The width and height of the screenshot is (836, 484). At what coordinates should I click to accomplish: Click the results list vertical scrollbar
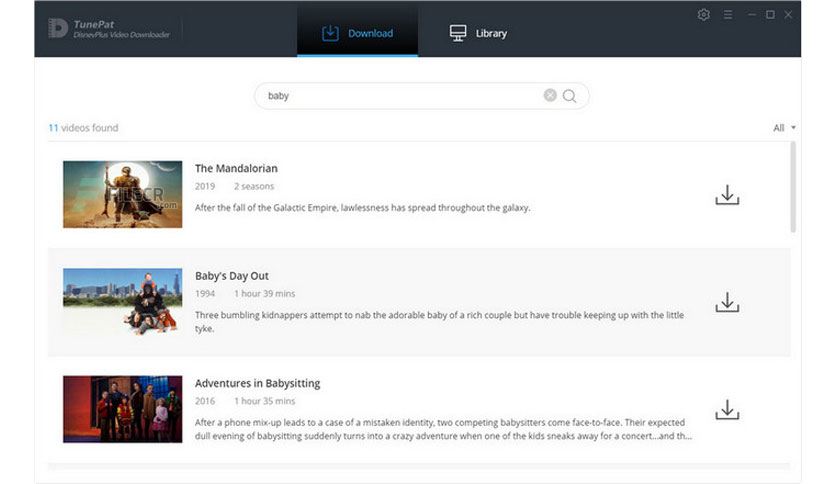point(793,187)
